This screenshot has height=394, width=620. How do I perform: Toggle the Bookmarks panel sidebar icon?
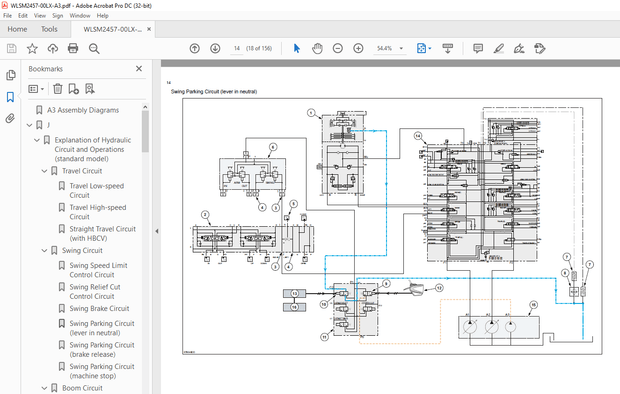[x=10, y=97]
